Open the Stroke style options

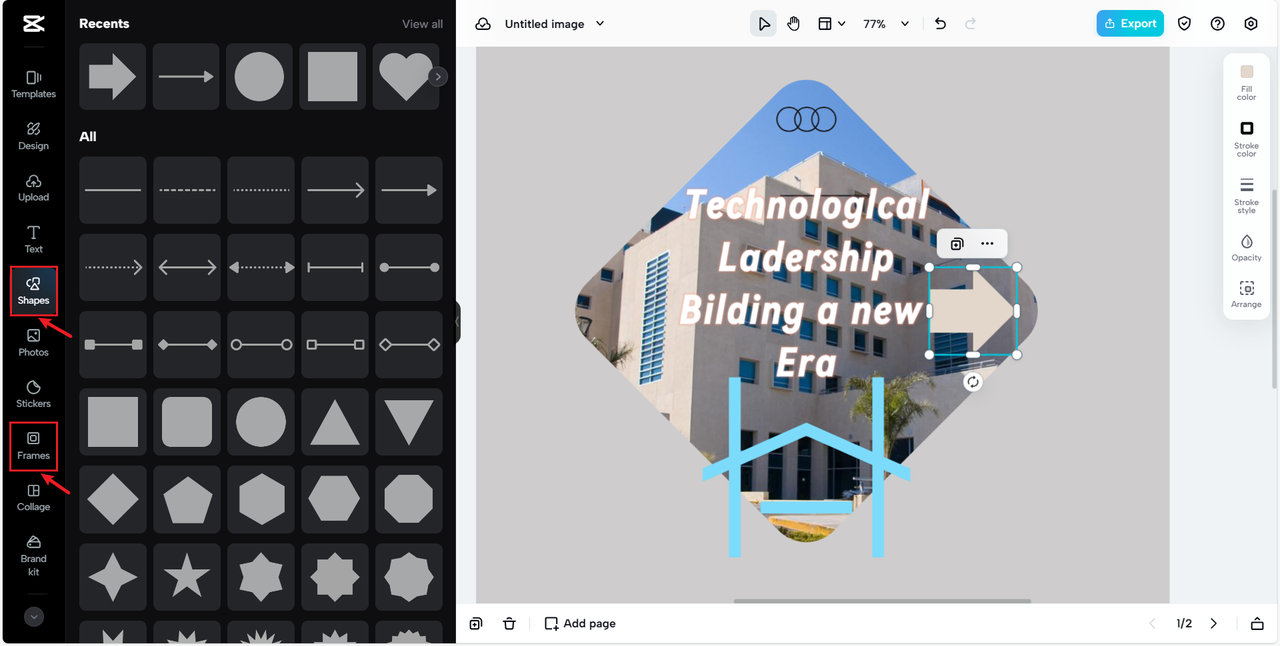click(1246, 195)
